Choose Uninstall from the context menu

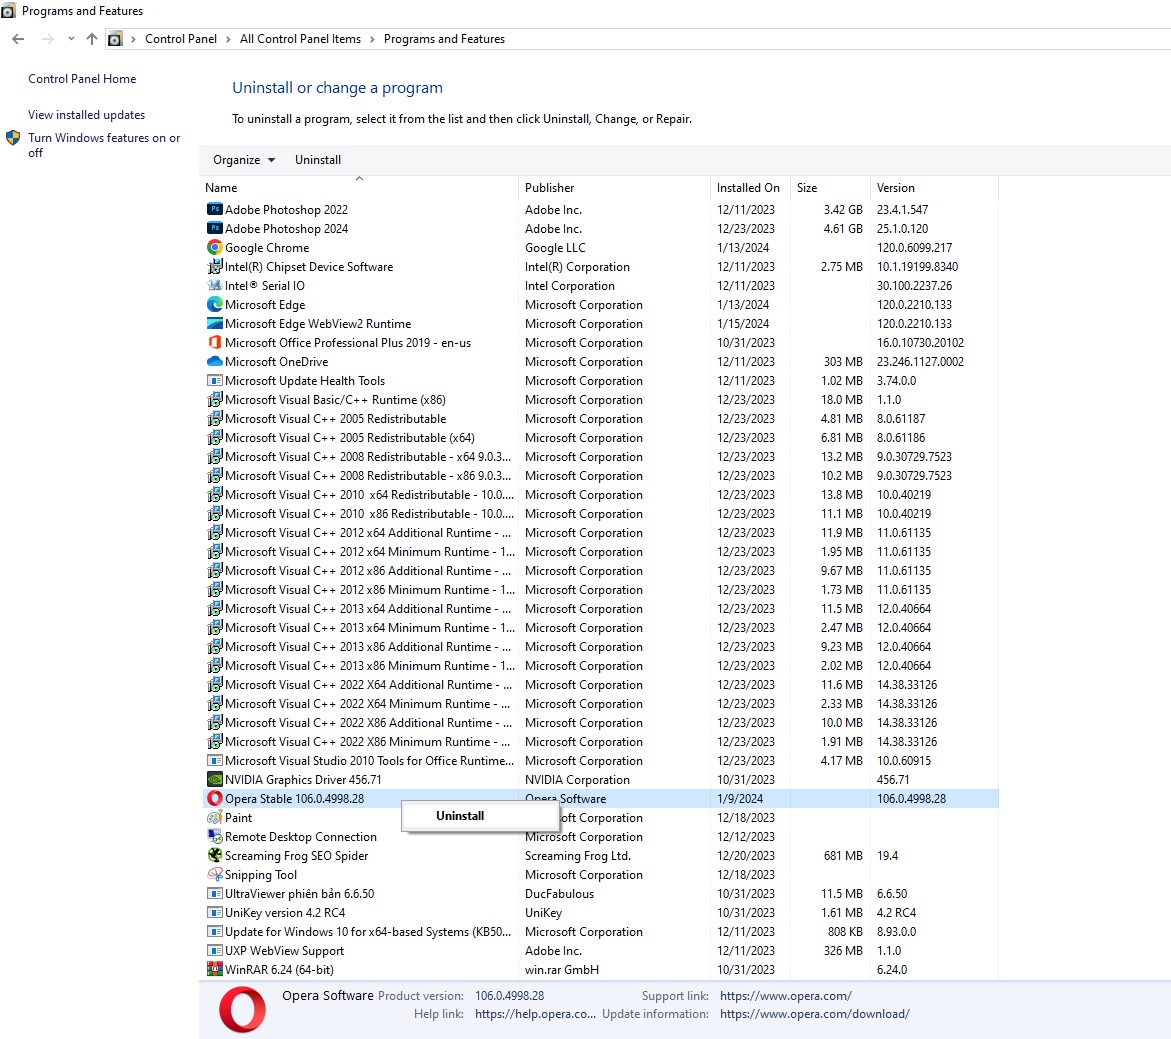(480, 816)
